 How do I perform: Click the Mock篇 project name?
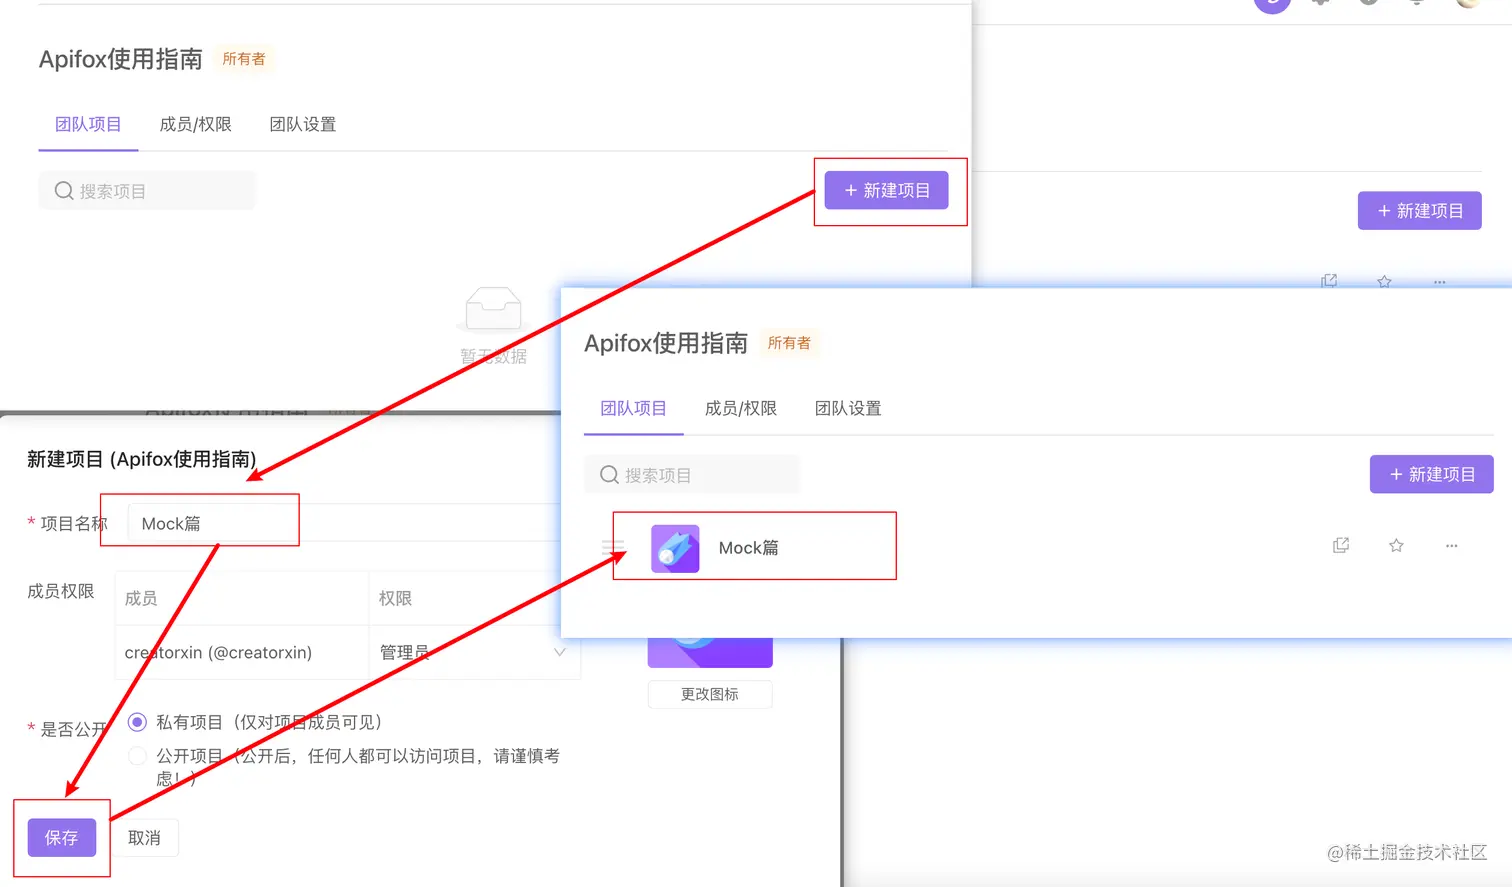(748, 548)
